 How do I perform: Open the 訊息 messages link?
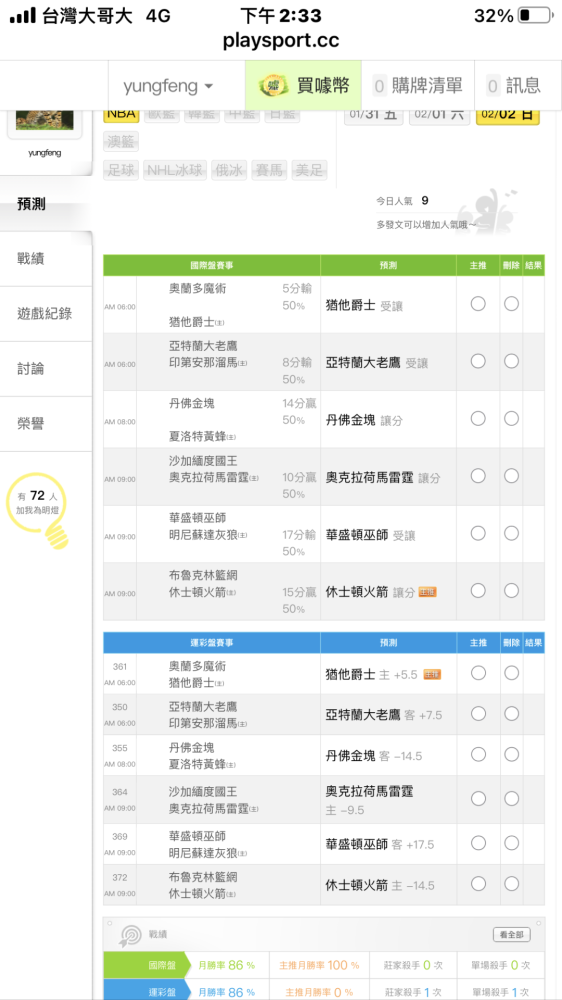point(514,85)
